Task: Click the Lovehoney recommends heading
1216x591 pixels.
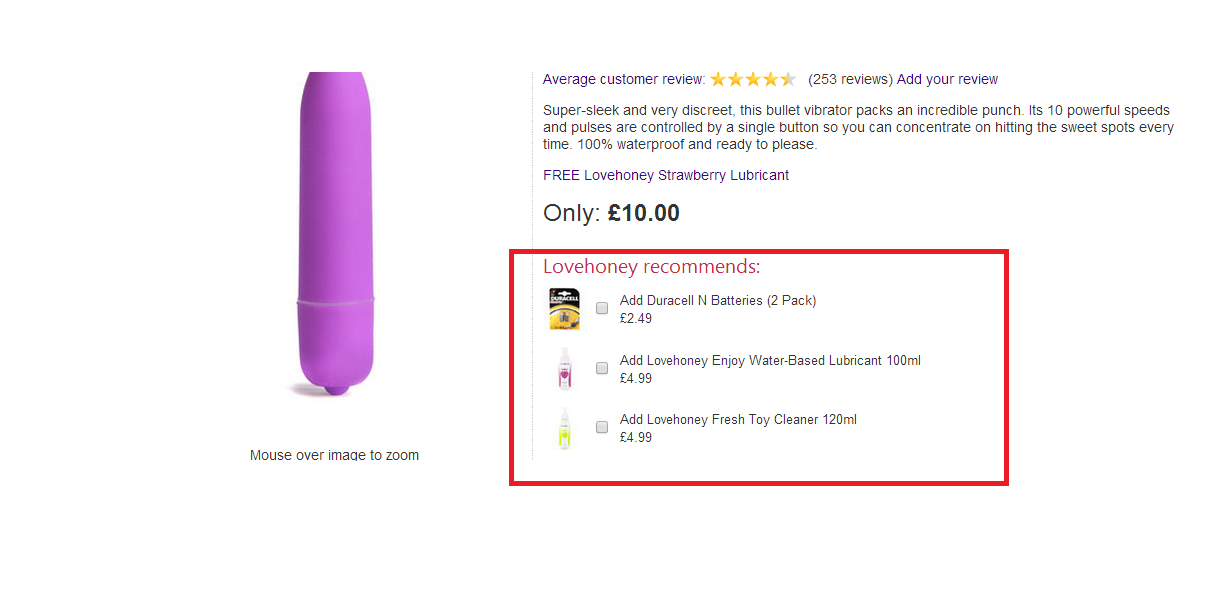Action: pos(651,267)
